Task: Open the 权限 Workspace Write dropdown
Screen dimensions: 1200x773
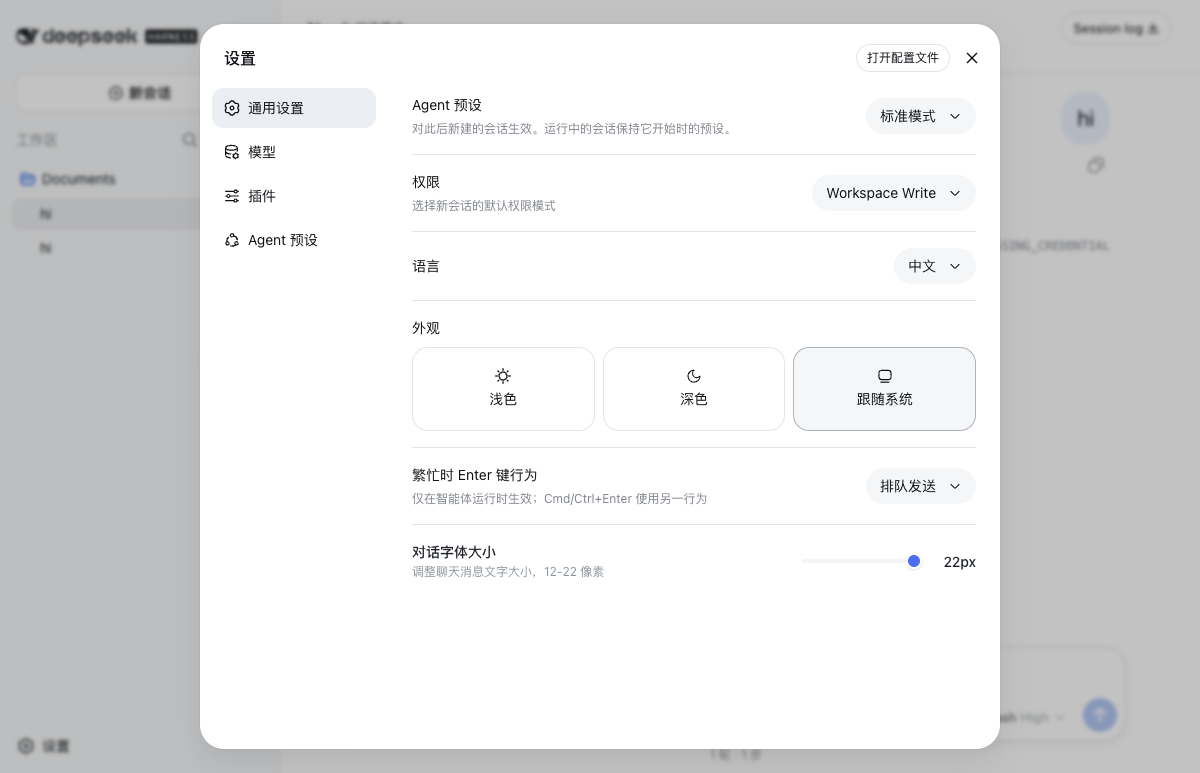Action: pos(894,193)
